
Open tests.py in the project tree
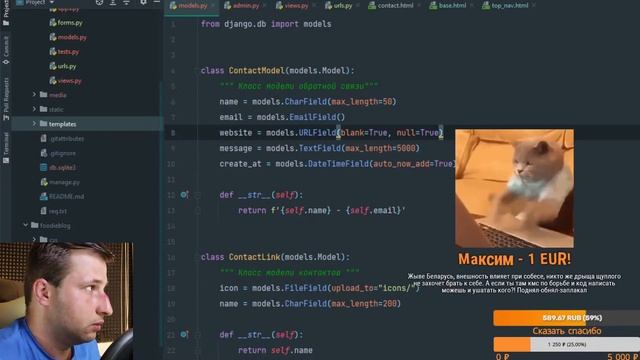(64, 52)
